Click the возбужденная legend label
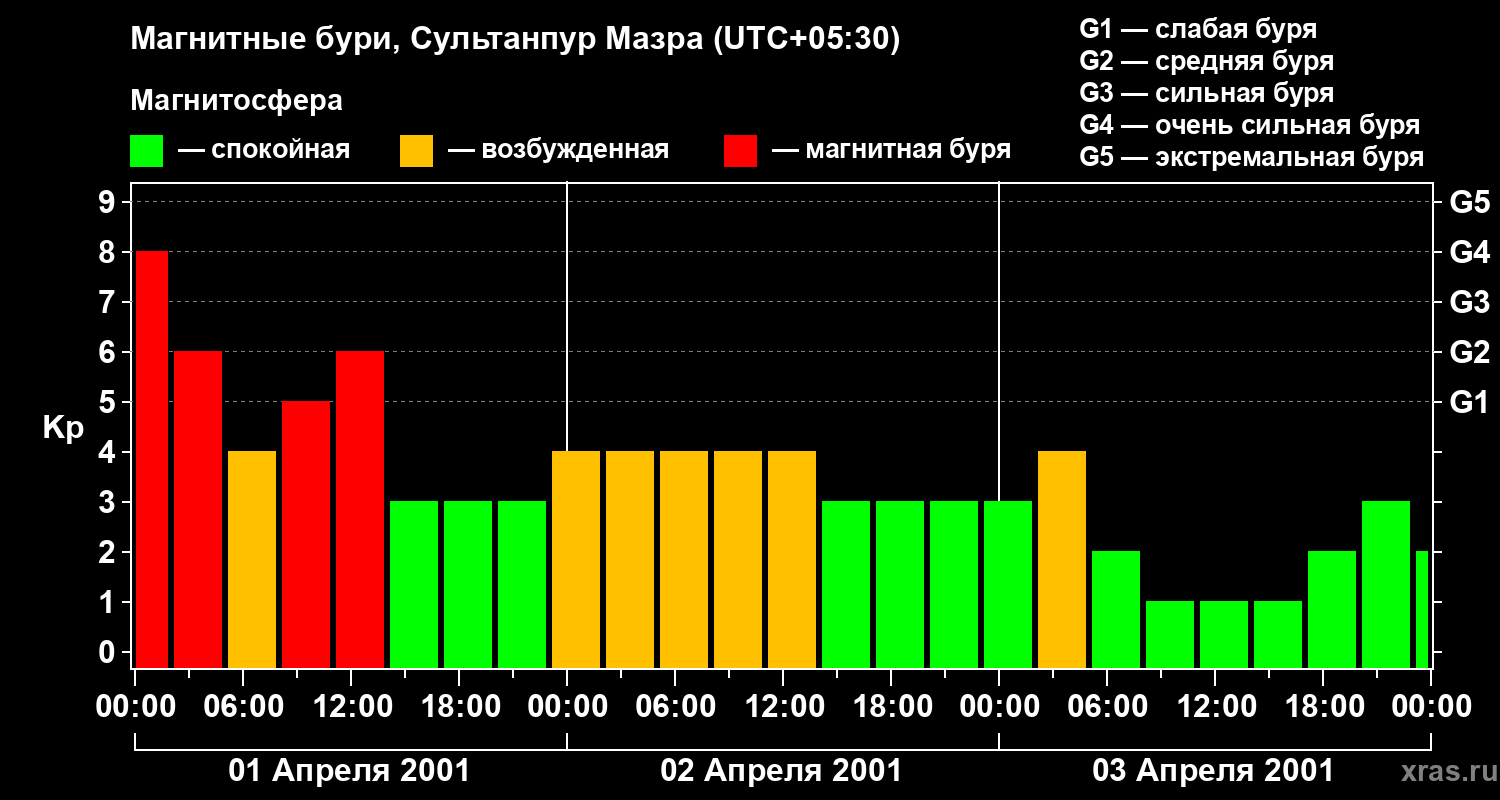Viewport: 1500px width, 800px height. (575, 151)
